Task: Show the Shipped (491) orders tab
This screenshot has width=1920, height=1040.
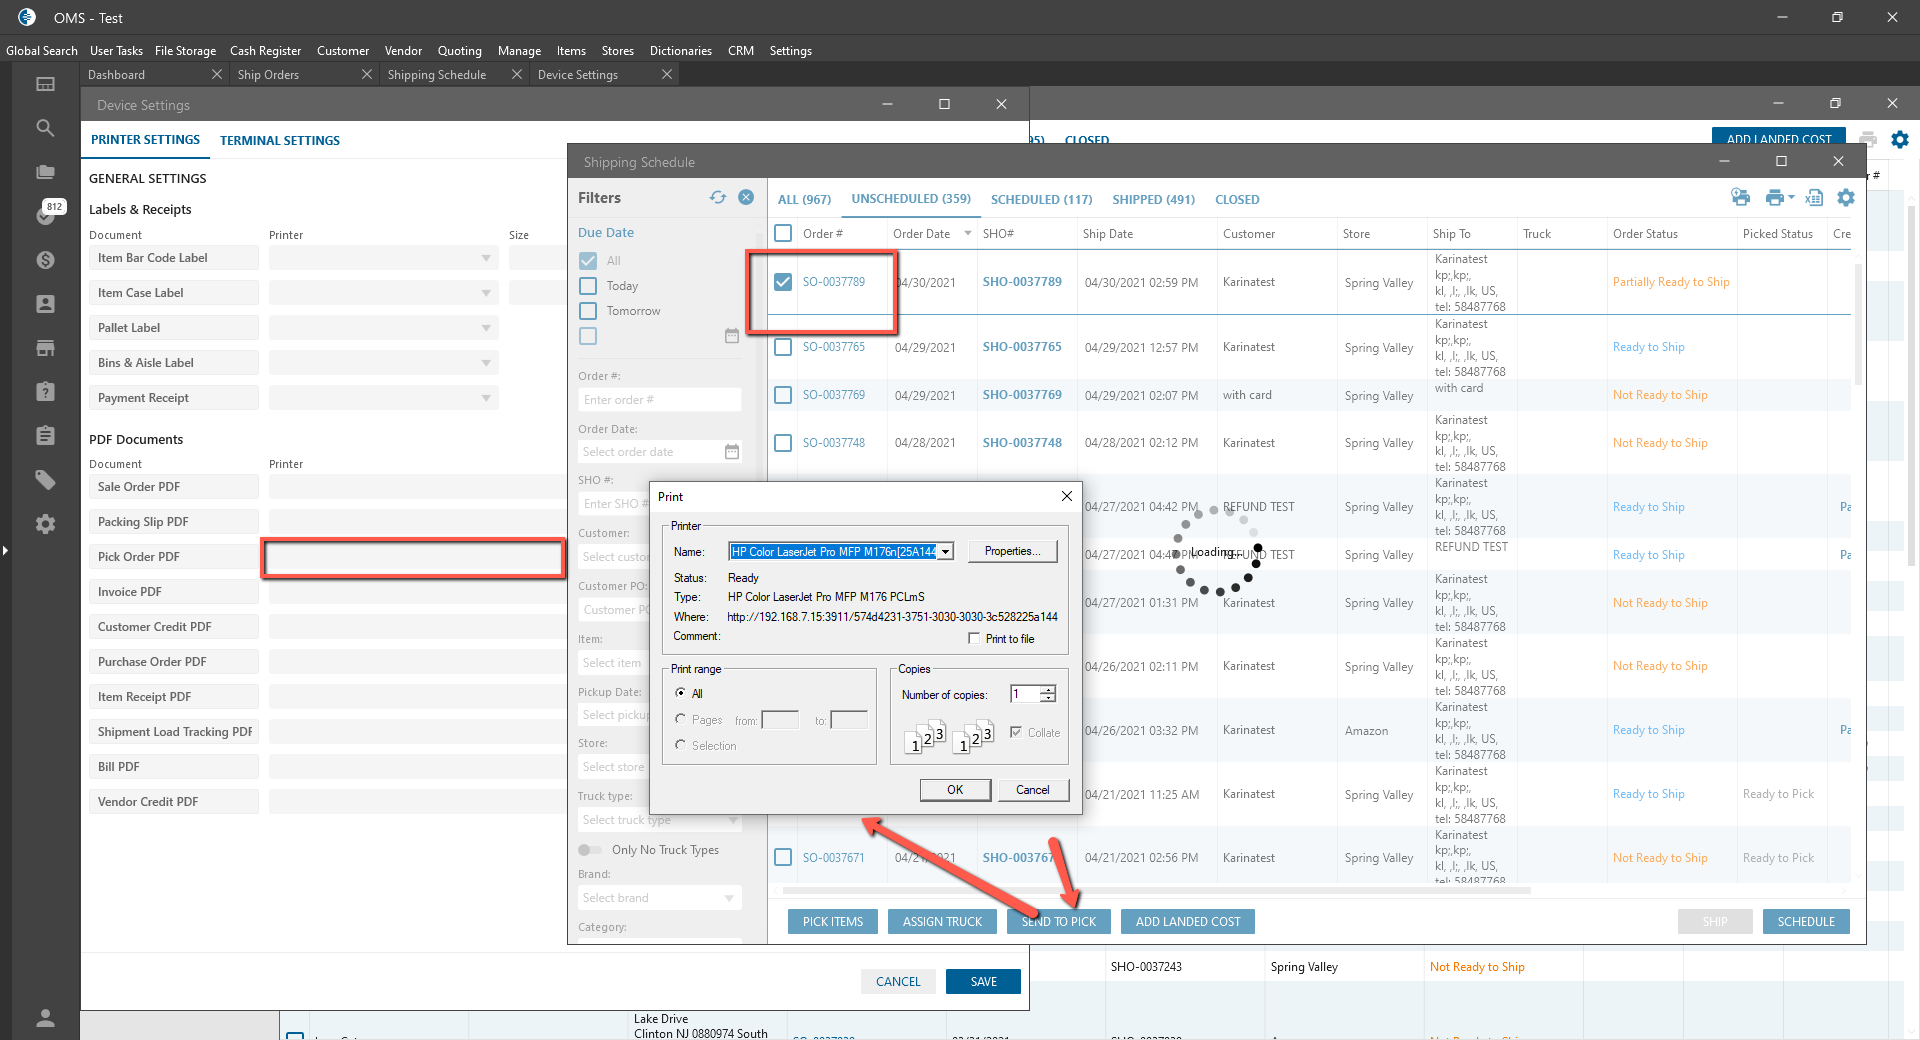Action: (x=1154, y=200)
